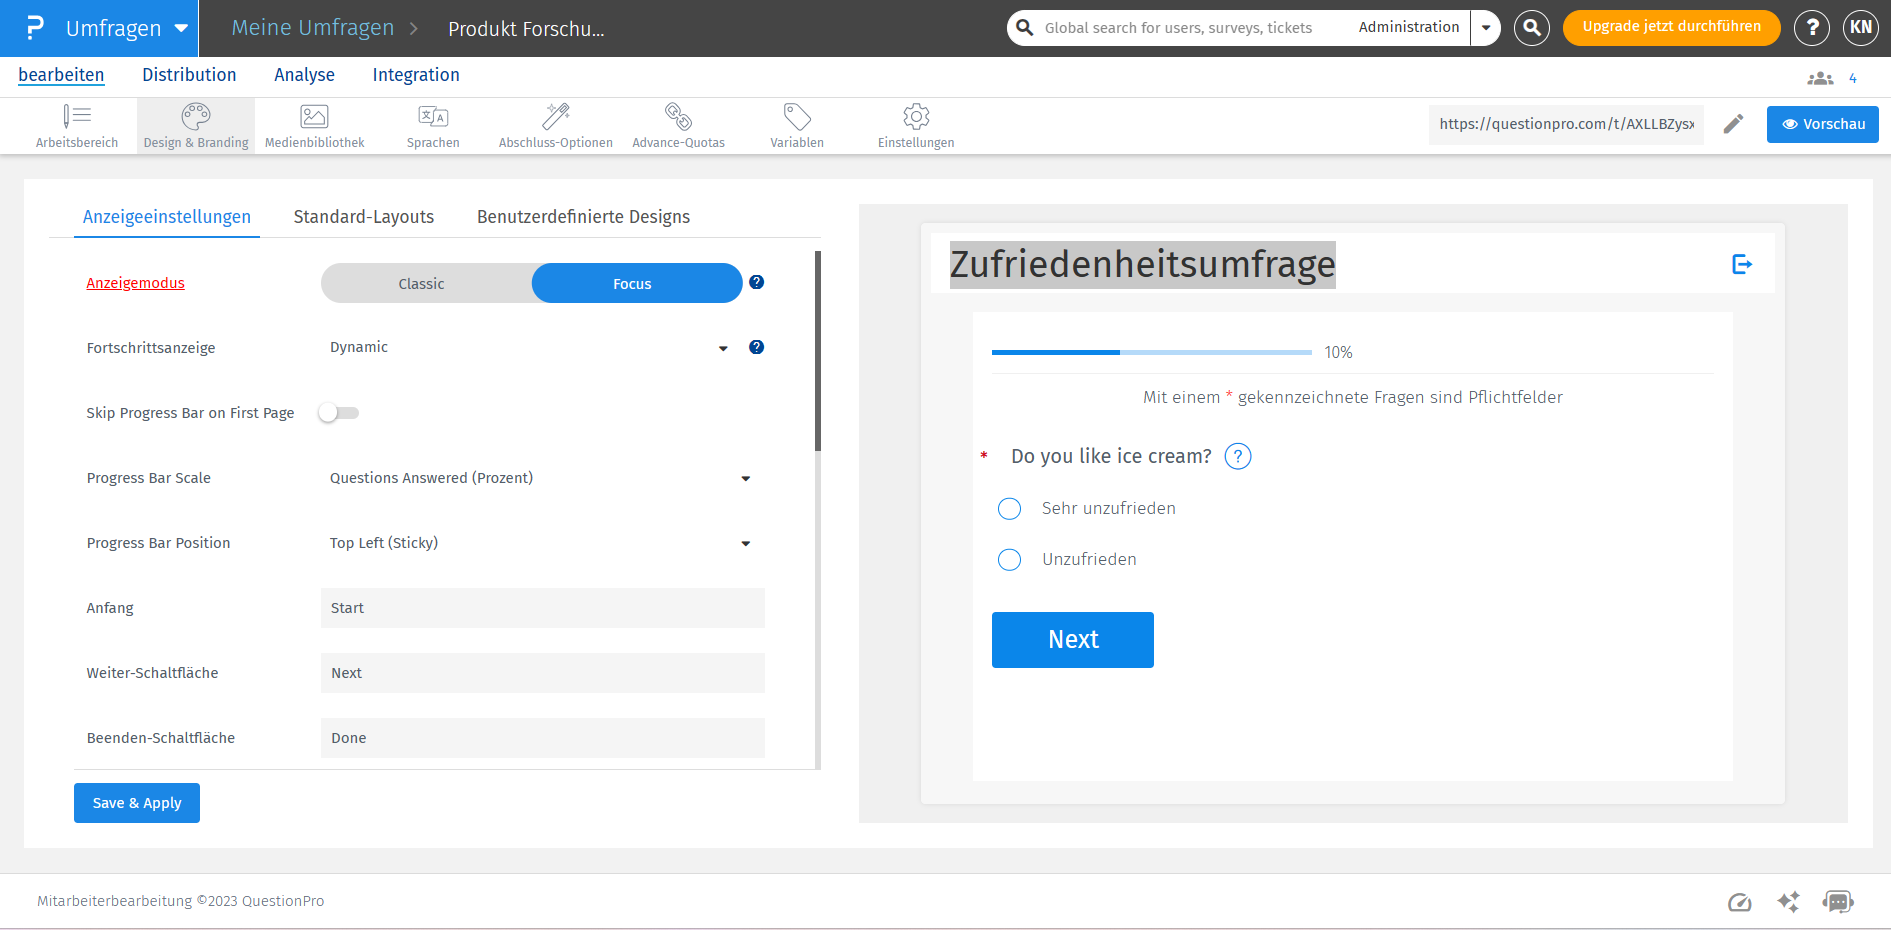Image resolution: width=1891 pixels, height=930 pixels.
Task: Go to the Integration tab
Action: (x=416, y=75)
